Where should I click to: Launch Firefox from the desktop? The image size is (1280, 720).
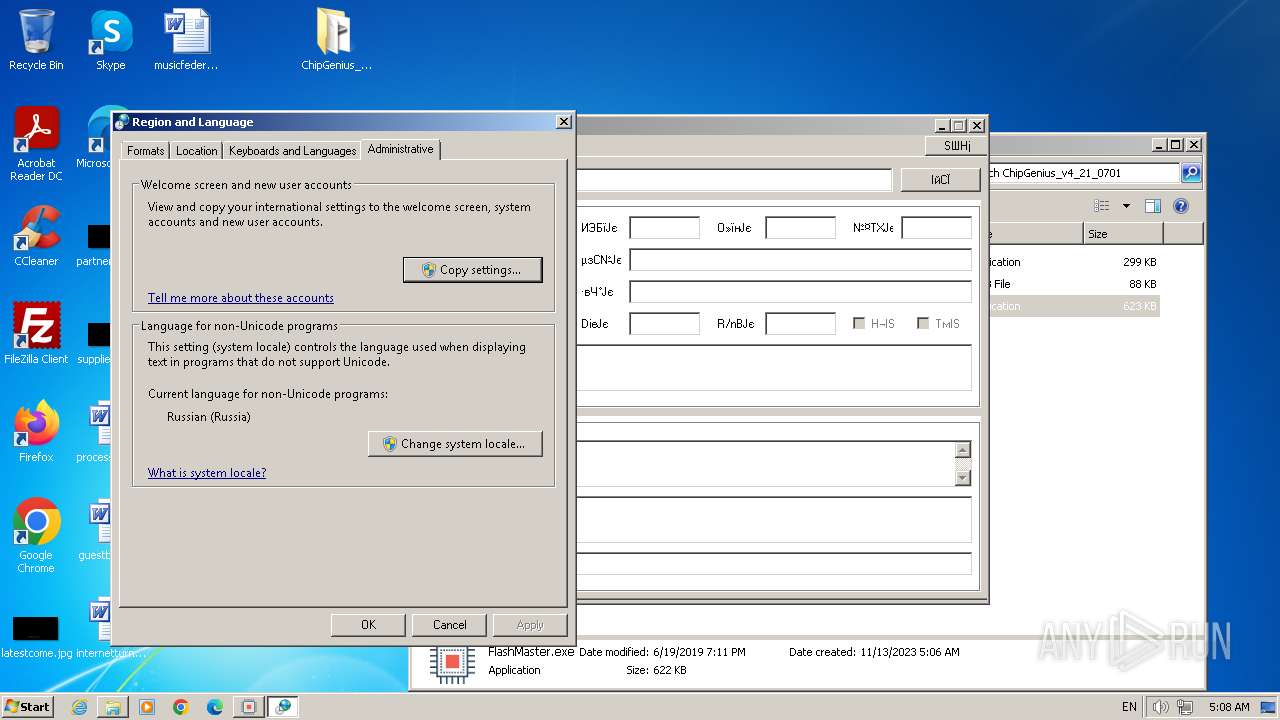36,431
